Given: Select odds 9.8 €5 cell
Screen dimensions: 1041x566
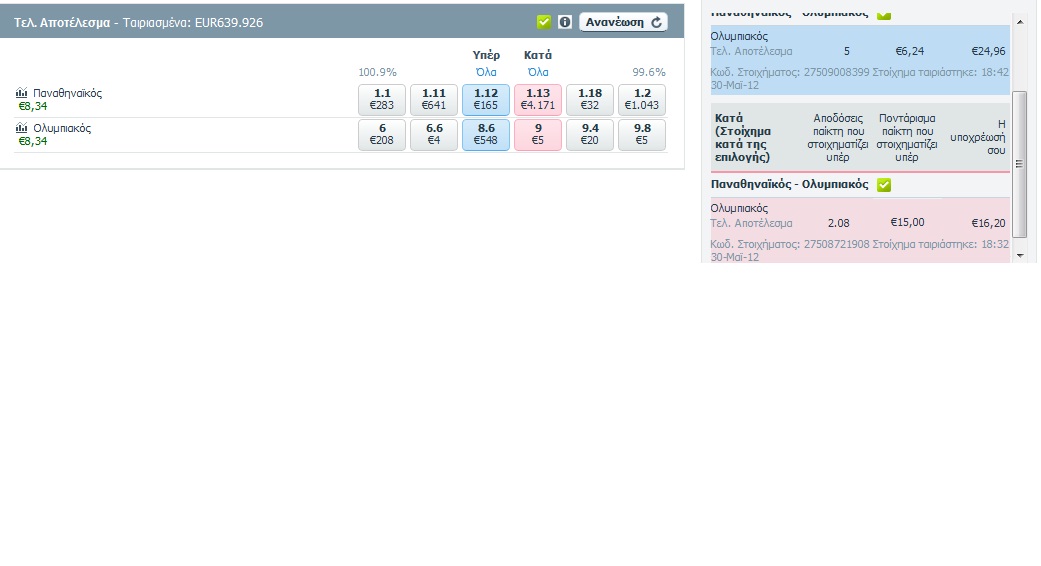Looking at the screenshot, I should pos(642,135).
